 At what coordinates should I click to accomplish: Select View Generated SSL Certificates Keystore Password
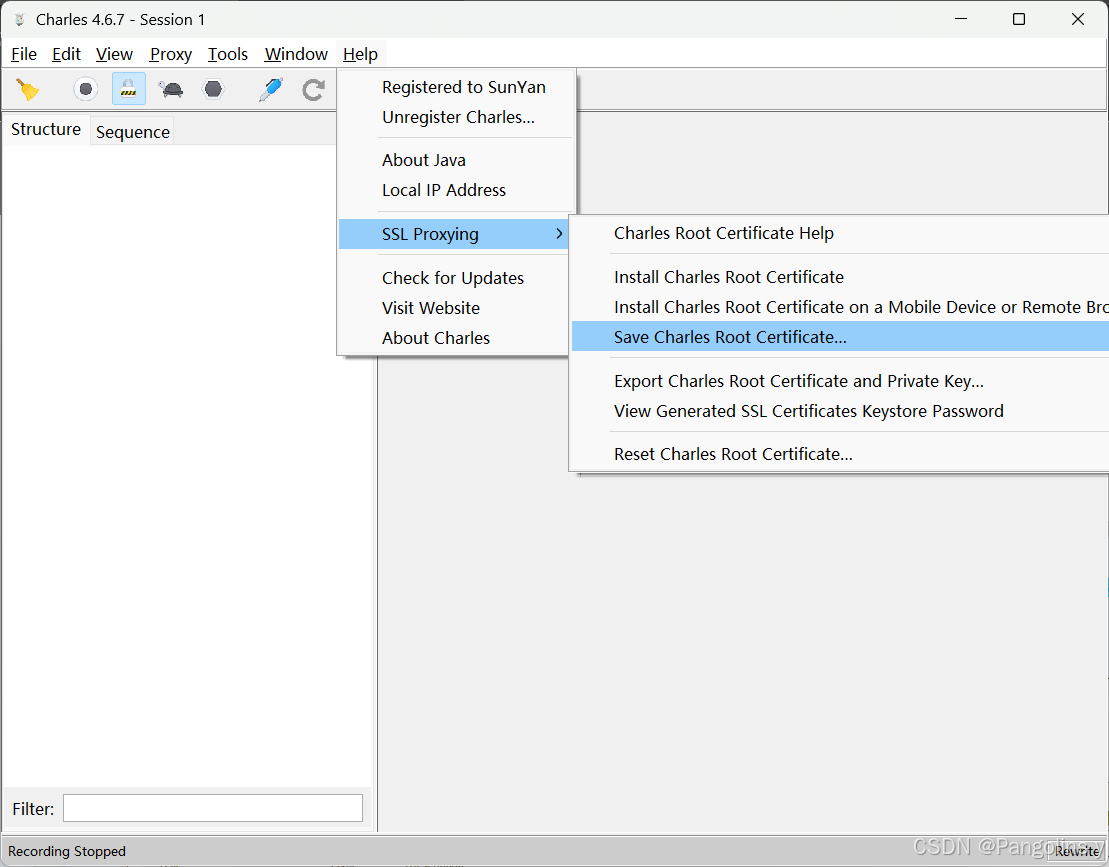[840, 411]
